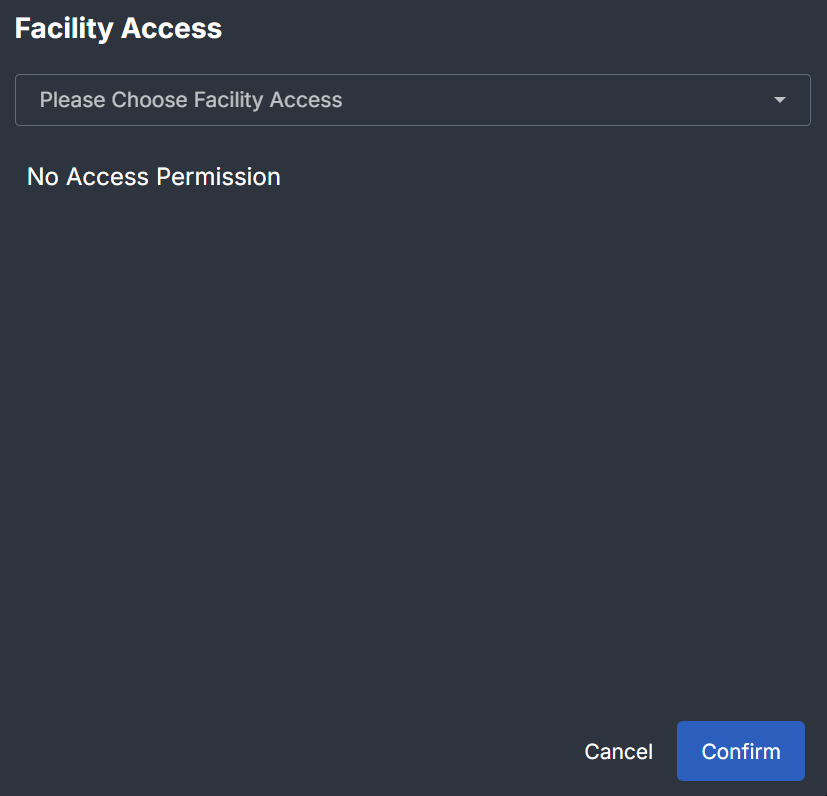Click the dropdown caret arrow icon
This screenshot has height=796, width=827.
pyautogui.click(x=779, y=100)
